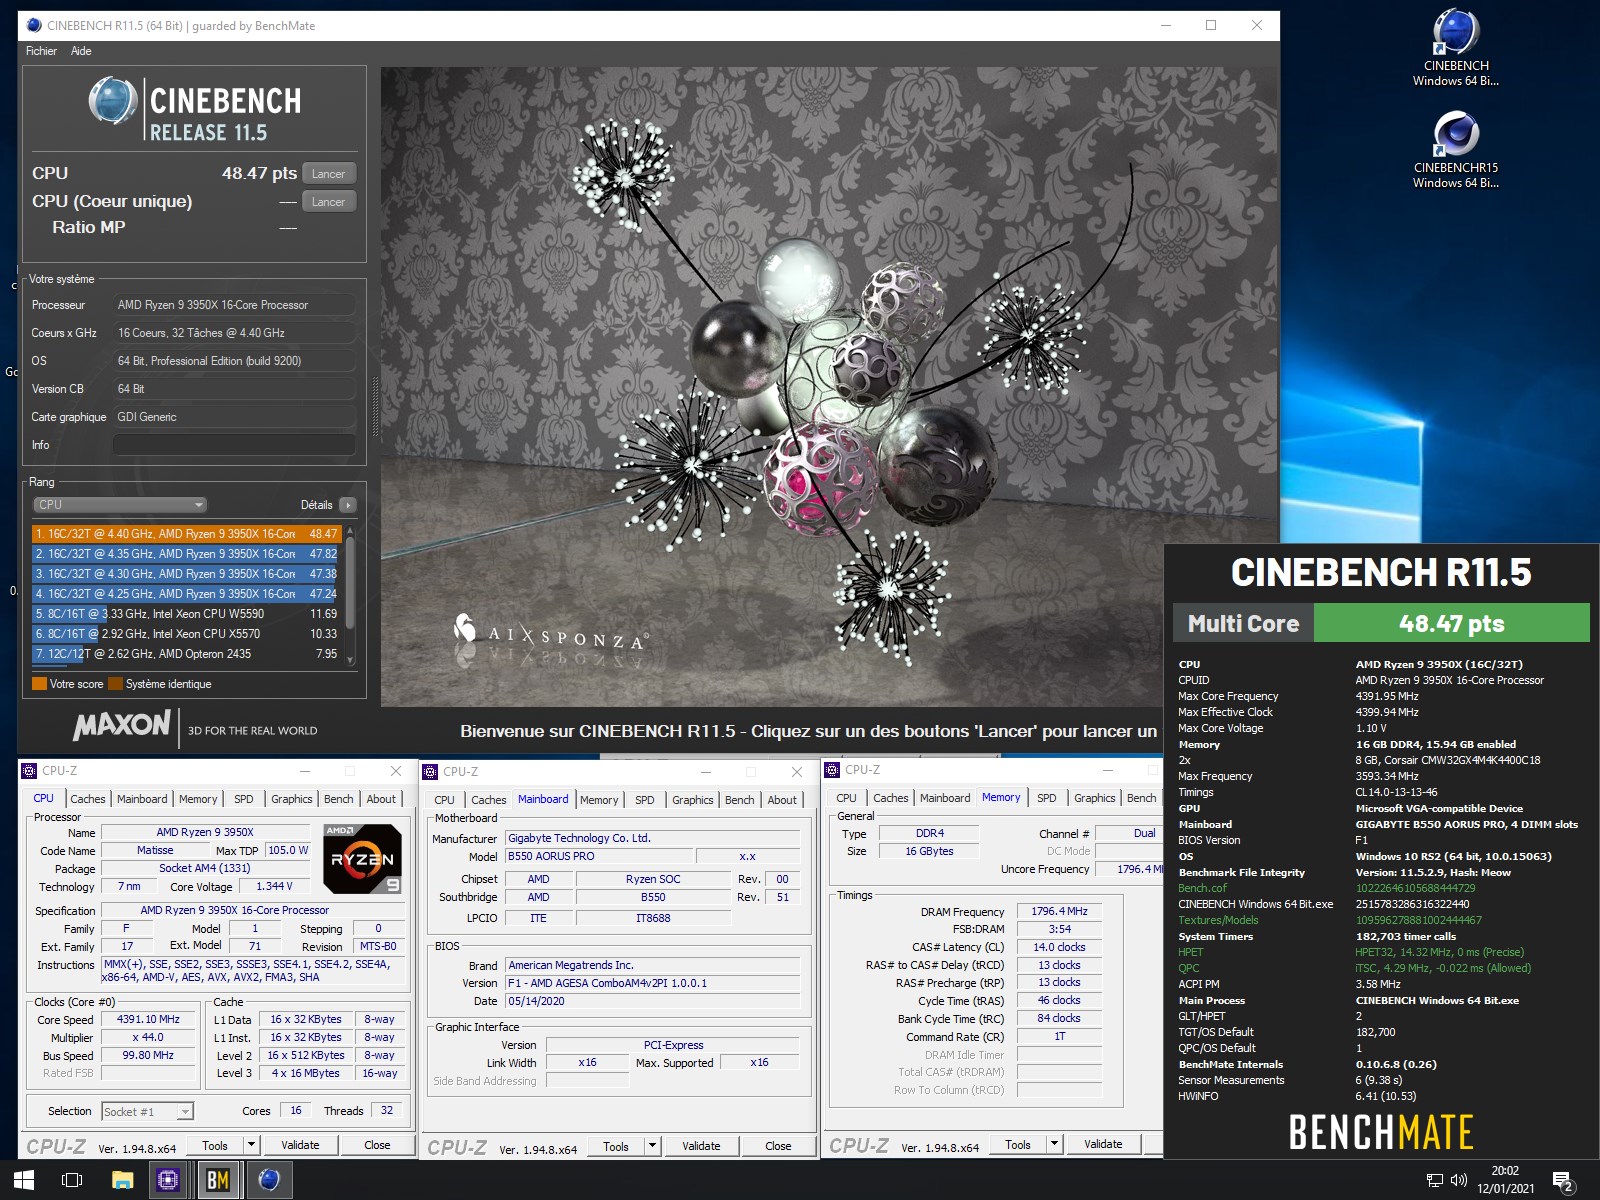Open the Fichier menu
1600x1200 pixels.
coord(41,51)
